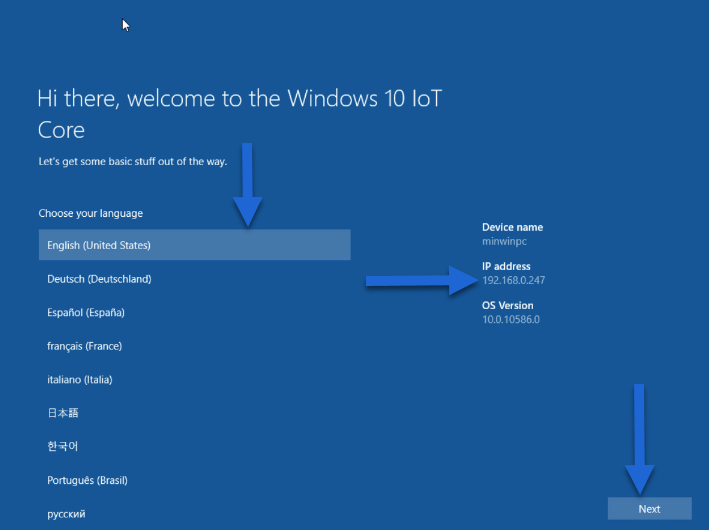Select the Korean 한국어 language entry
This screenshot has height=530, width=709.
(194, 446)
